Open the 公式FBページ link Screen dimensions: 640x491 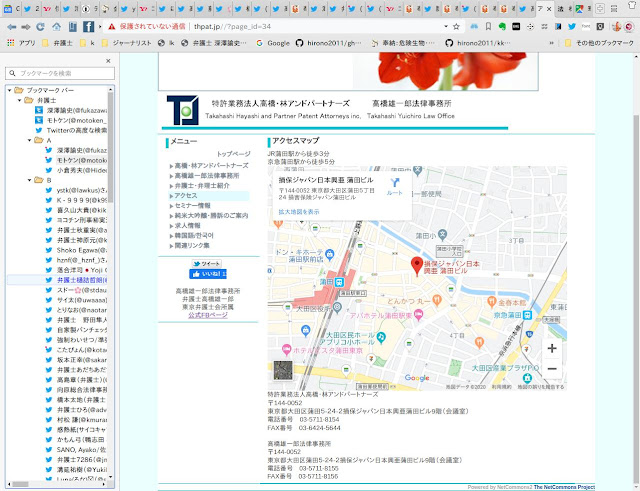point(208,315)
